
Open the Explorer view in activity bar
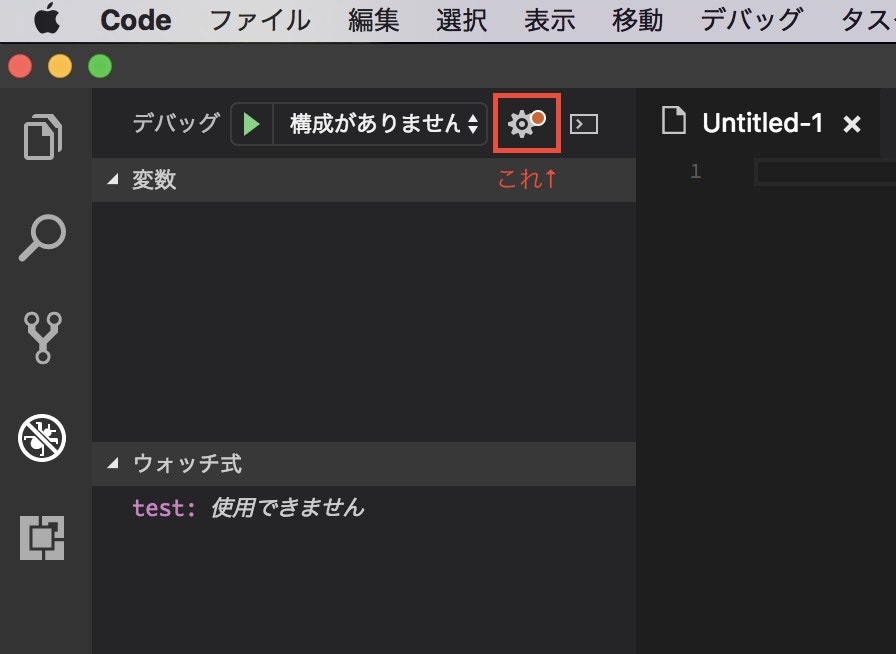43,137
